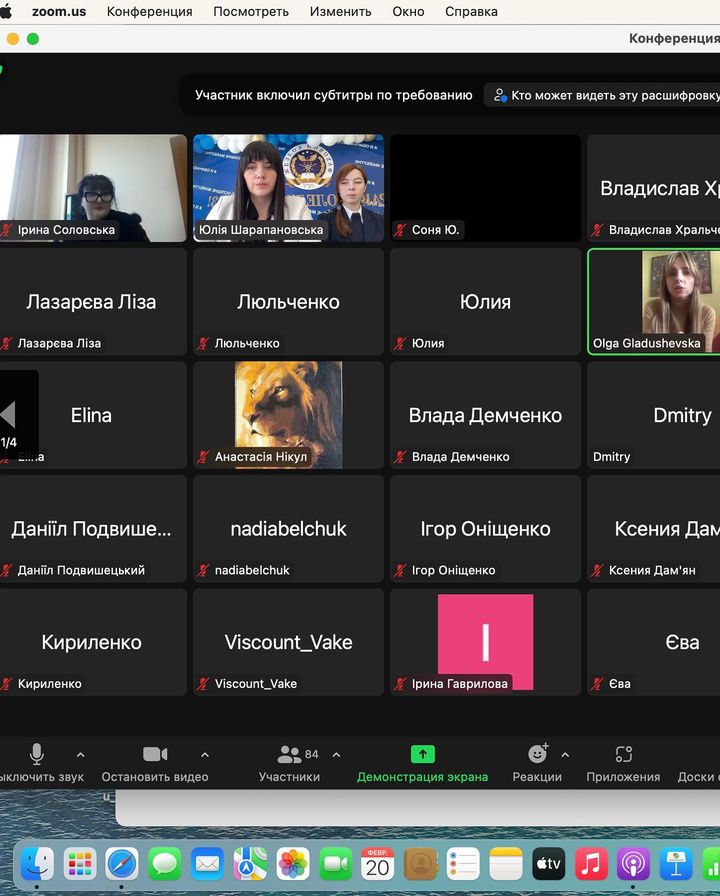Click muted mic icon beside Viscount_Vake label
720x896 pixels.
[x=203, y=684]
